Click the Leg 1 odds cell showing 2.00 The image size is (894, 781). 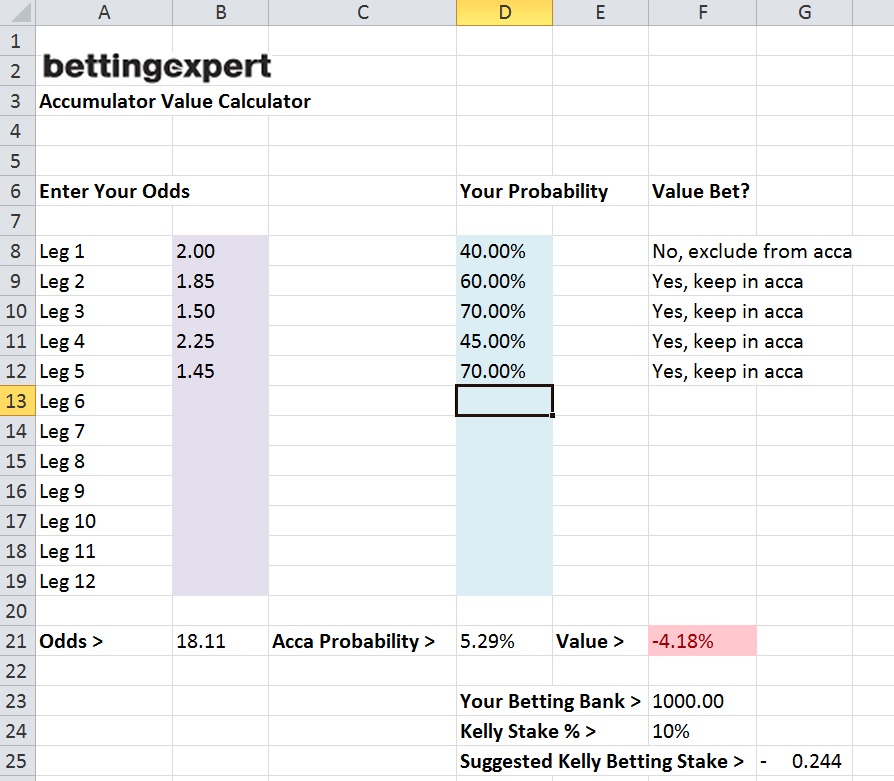220,251
